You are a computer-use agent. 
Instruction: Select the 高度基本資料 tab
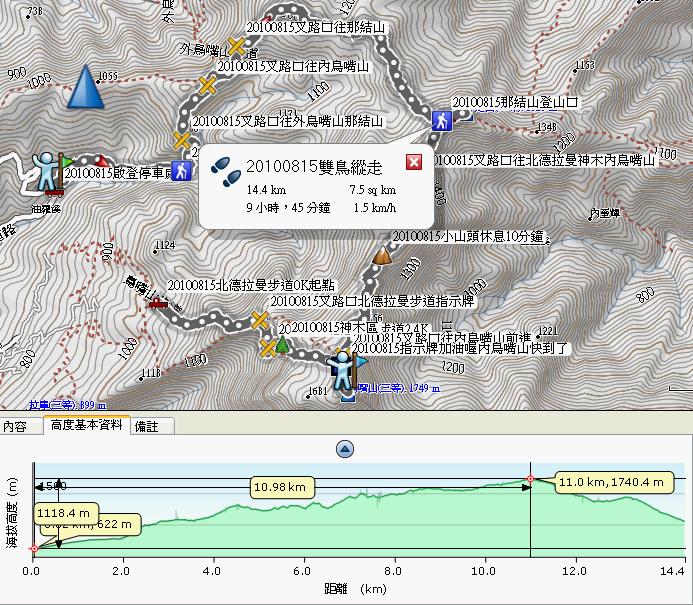pos(86,426)
